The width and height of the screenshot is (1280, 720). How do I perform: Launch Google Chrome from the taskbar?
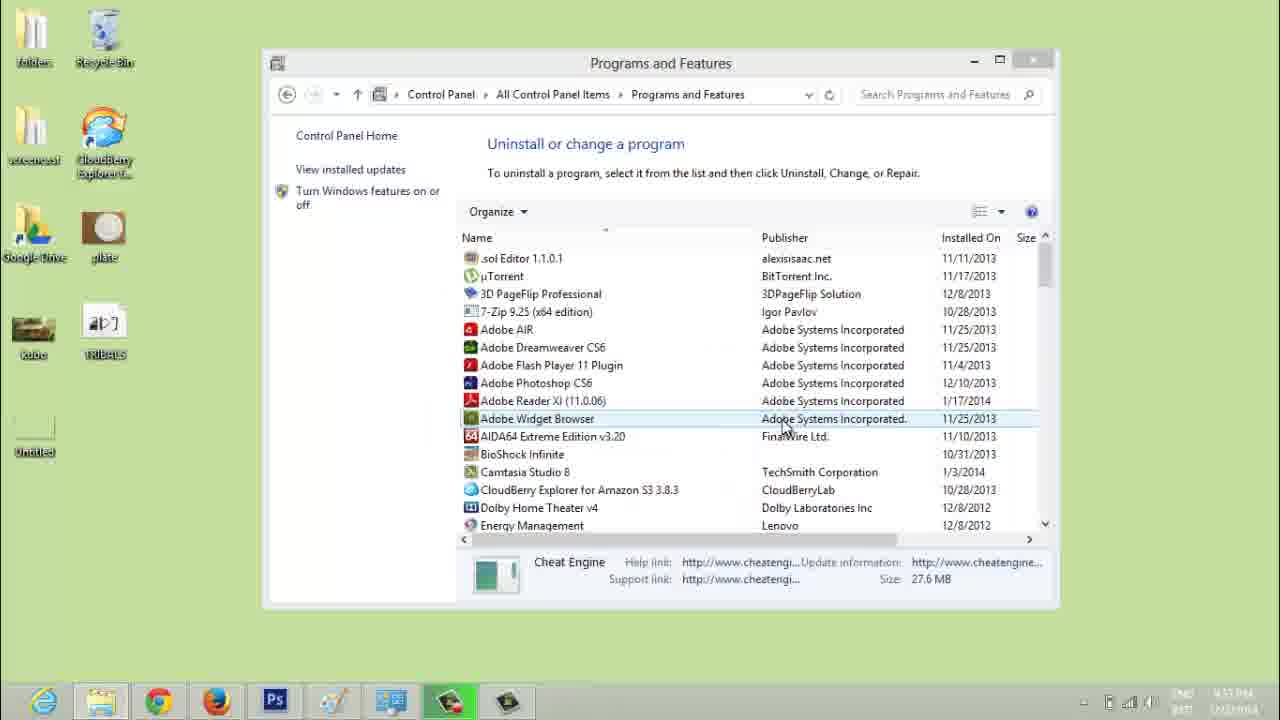158,701
